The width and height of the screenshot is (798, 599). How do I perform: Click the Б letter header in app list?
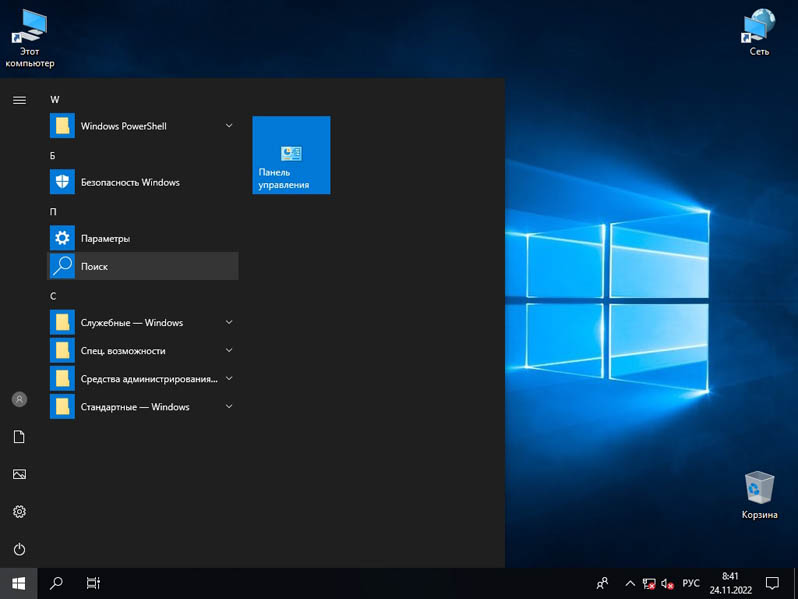pyautogui.click(x=52, y=156)
